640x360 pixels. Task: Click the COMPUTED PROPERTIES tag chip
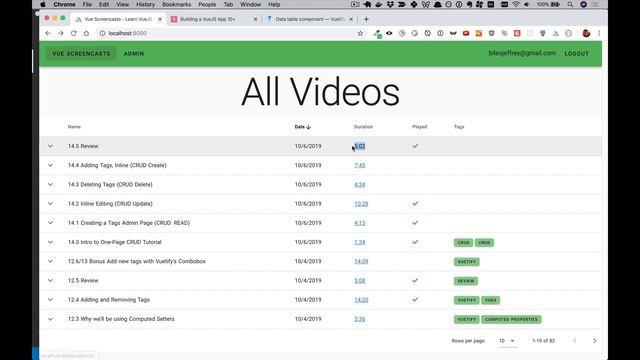(x=511, y=319)
